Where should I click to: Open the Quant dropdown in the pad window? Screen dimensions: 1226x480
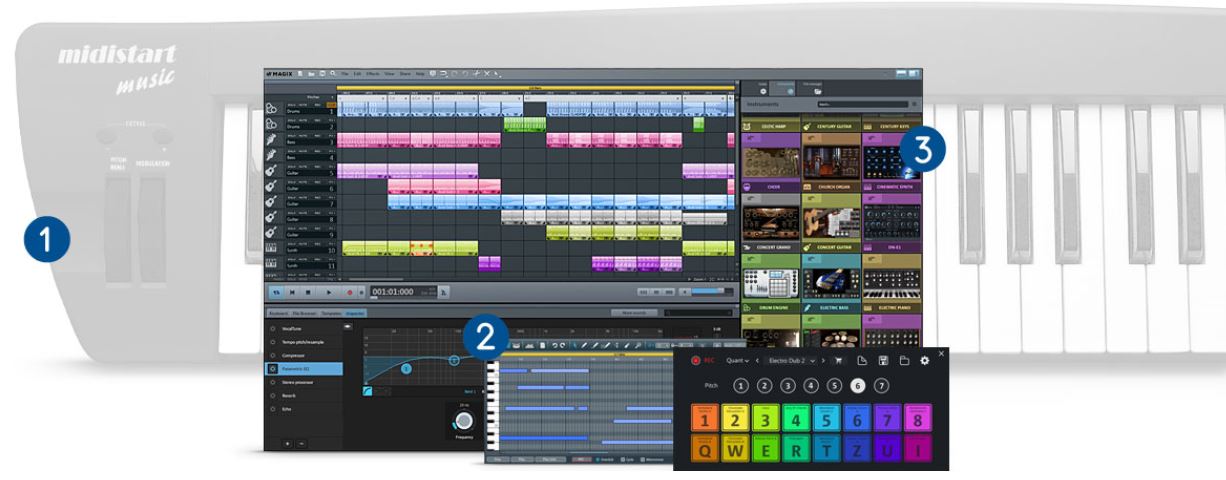click(x=737, y=360)
